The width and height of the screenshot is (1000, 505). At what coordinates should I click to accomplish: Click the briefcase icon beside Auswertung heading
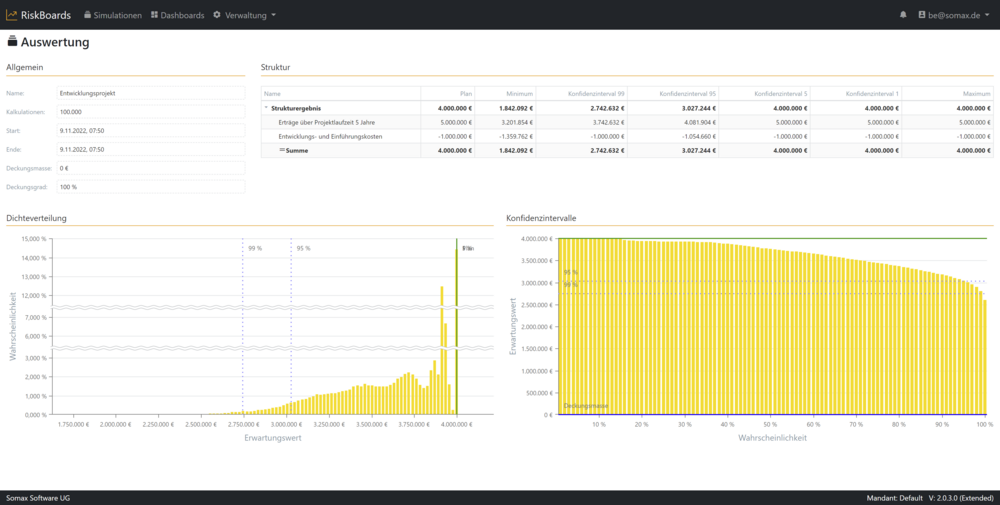pyautogui.click(x=12, y=42)
